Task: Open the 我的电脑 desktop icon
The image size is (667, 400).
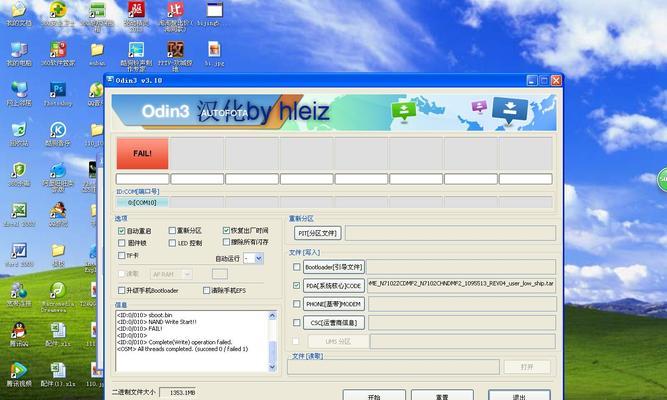Action: [x=19, y=50]
